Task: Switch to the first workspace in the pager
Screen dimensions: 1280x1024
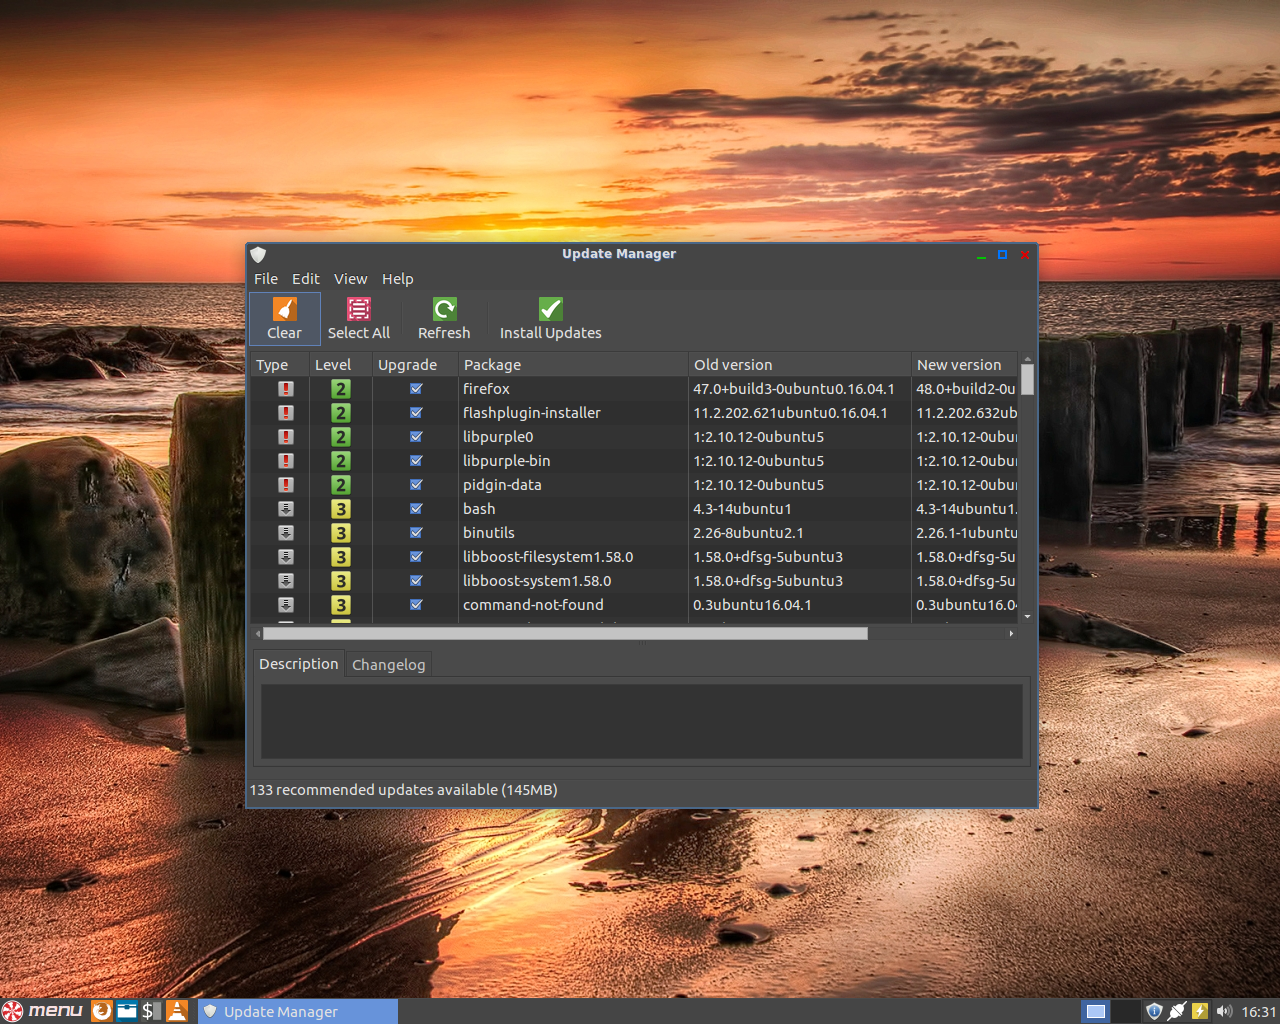Action: point(1096,1012)
